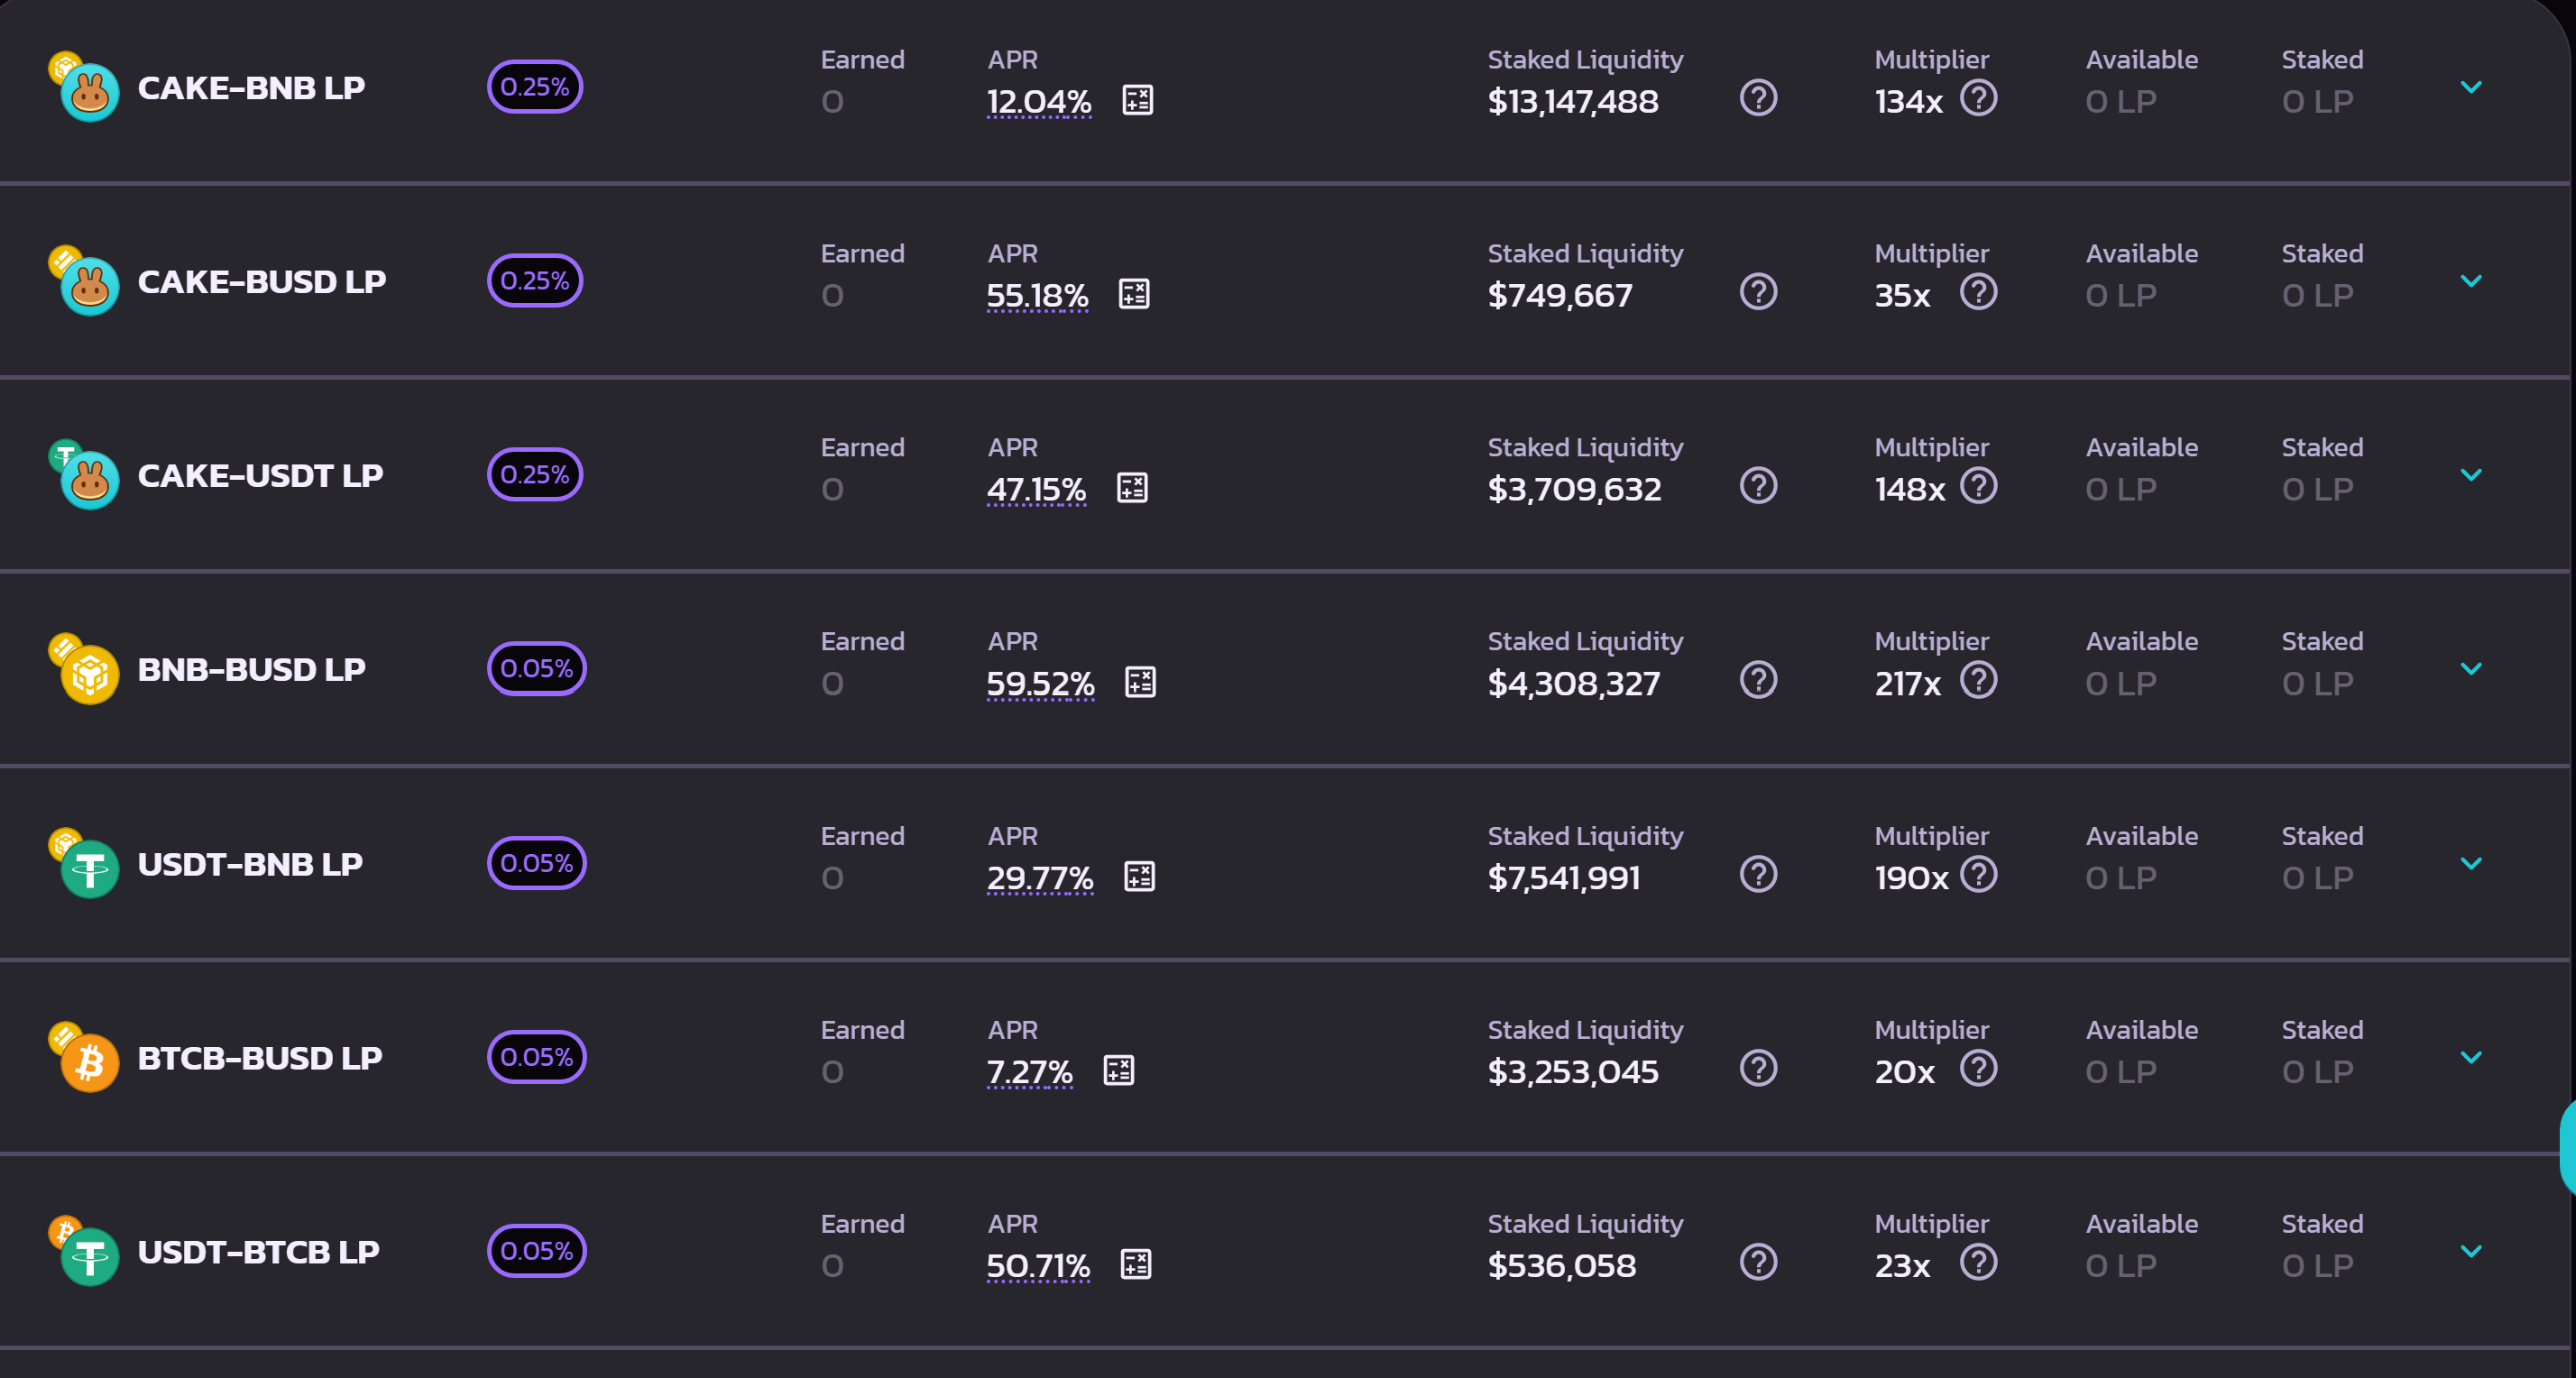Click the USDT-BNB LP pair name

250,864
